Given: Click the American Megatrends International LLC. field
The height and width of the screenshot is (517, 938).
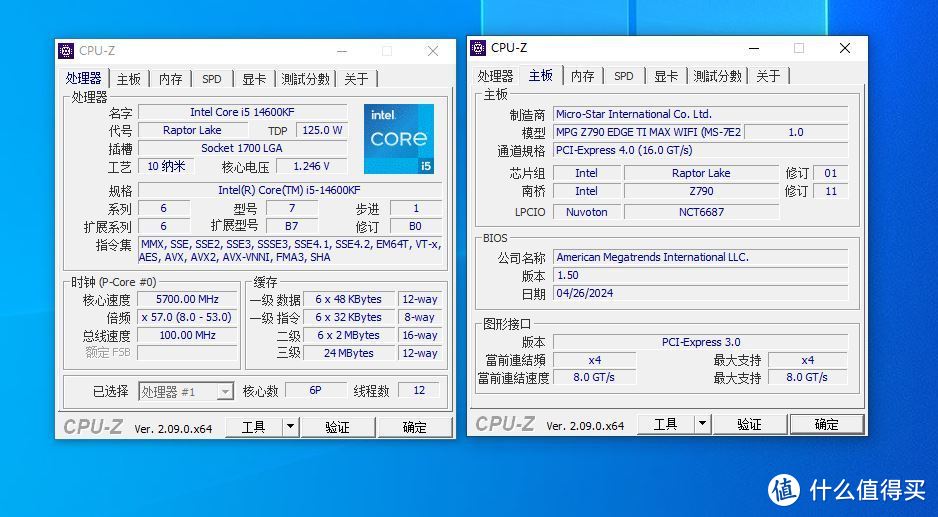Looking at the screenshot, I should coord(700,257).
